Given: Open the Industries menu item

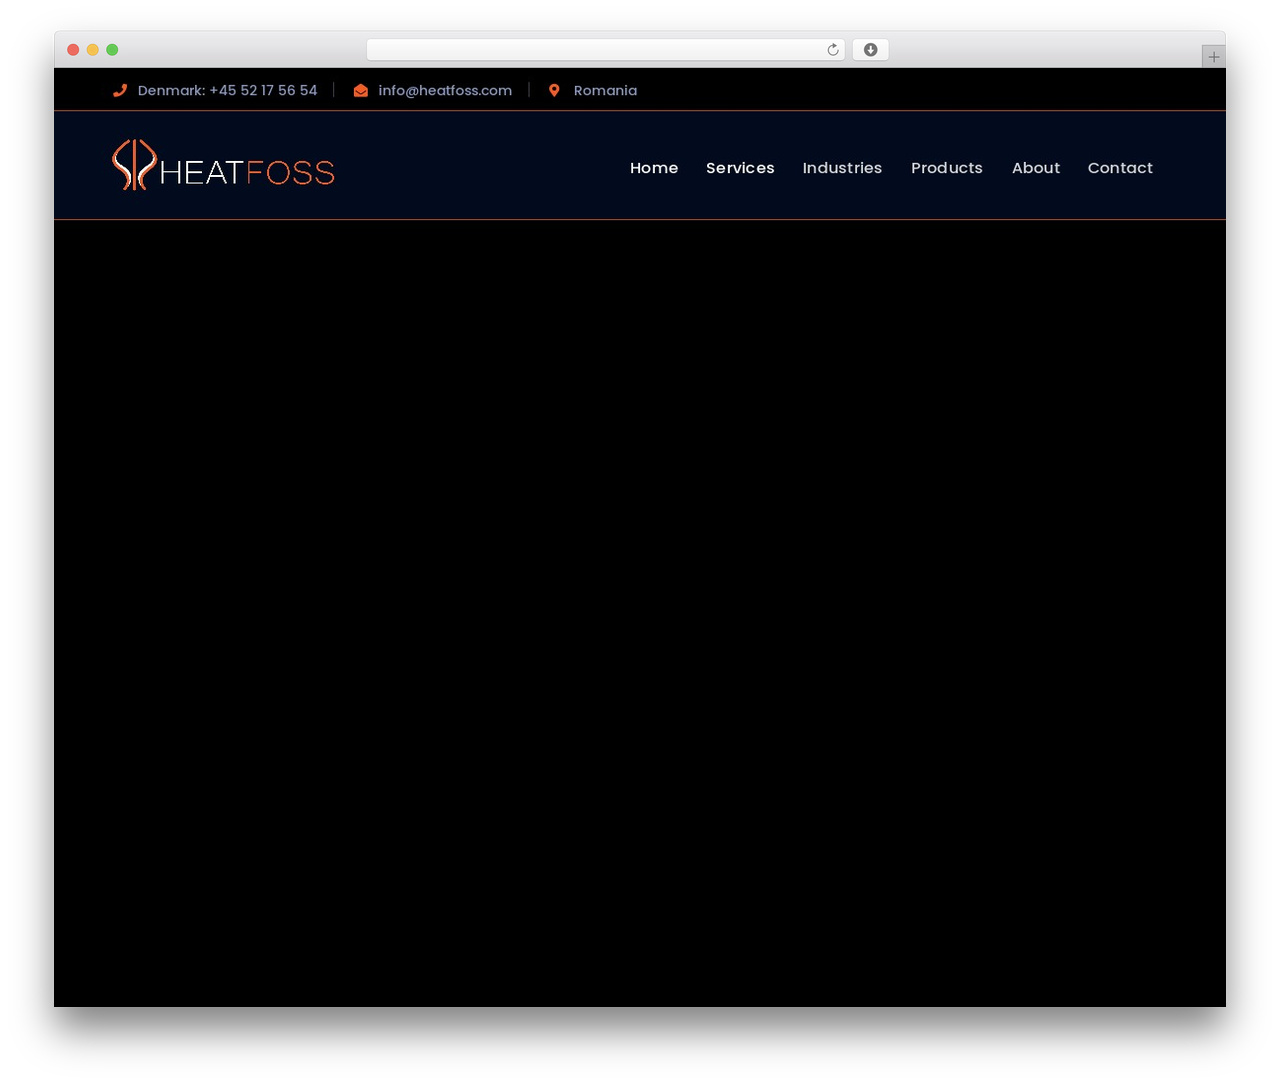Looking at the screenshot, I should pyautogui.click(x=842, y=168).
